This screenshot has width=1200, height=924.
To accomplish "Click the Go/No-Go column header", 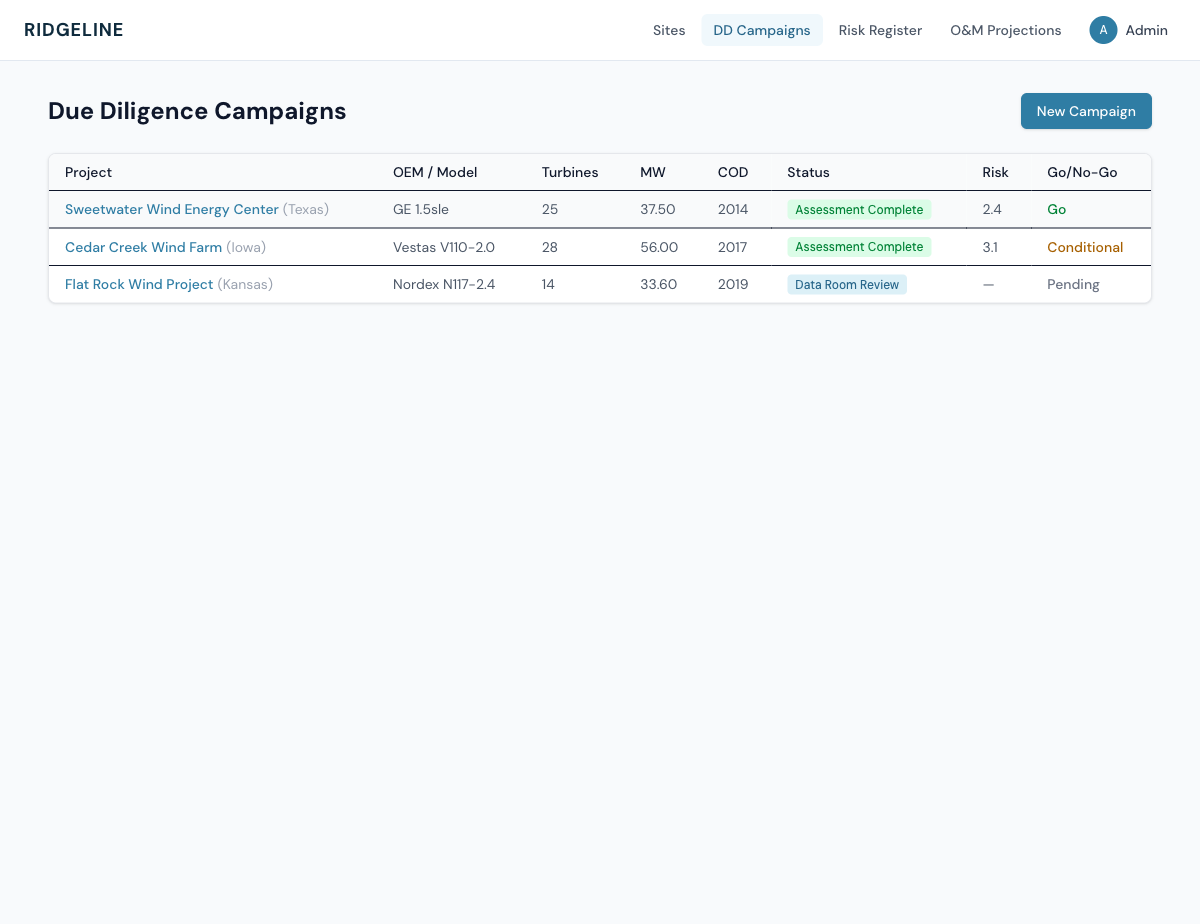I will (x=1082, y=172).
